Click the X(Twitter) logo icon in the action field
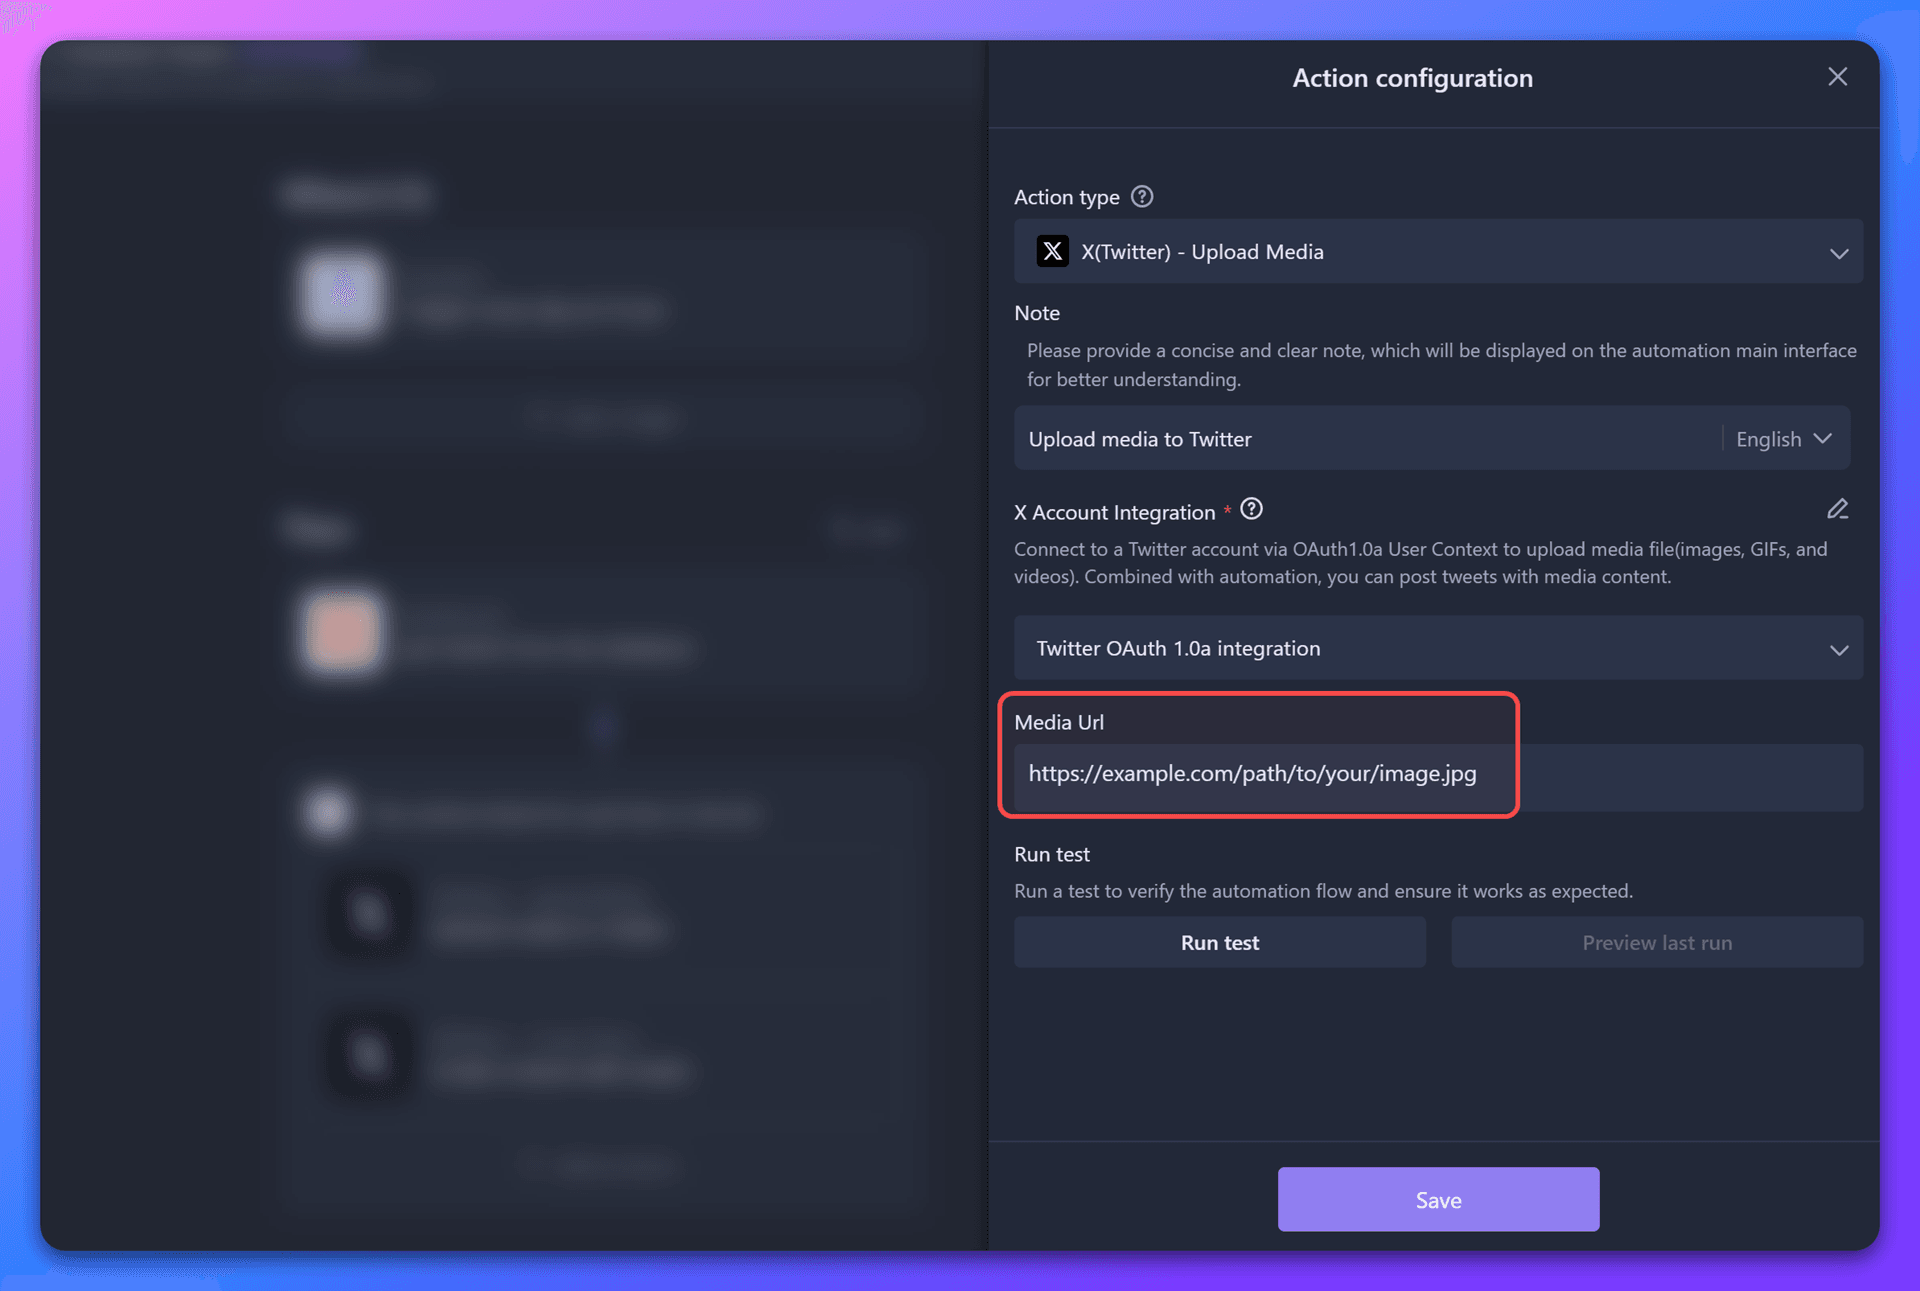1920x1291 pixels. pyautogui.click(x=1052, y=251)
